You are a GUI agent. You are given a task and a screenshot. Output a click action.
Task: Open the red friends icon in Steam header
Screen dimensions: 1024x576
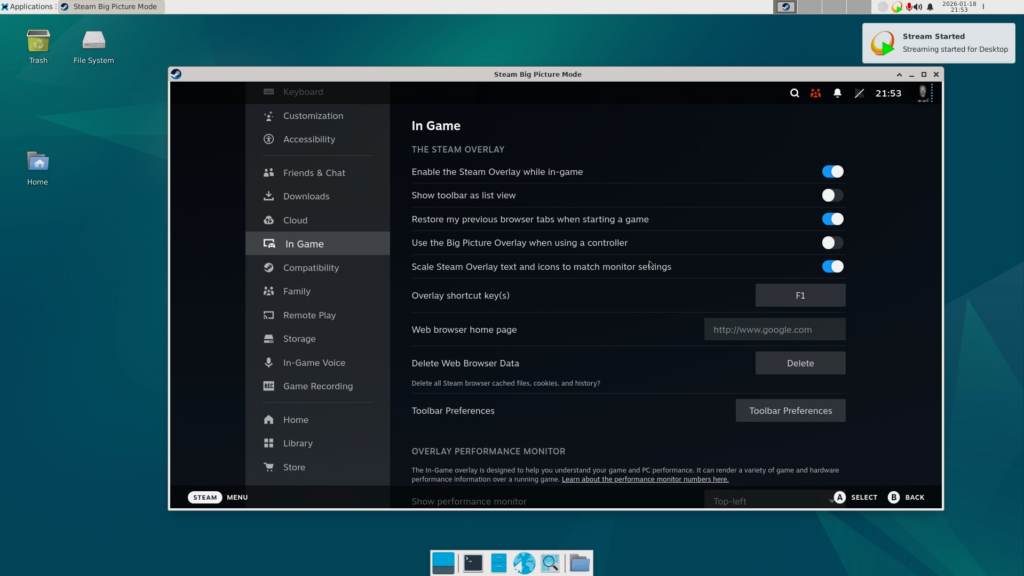[816, 93]
